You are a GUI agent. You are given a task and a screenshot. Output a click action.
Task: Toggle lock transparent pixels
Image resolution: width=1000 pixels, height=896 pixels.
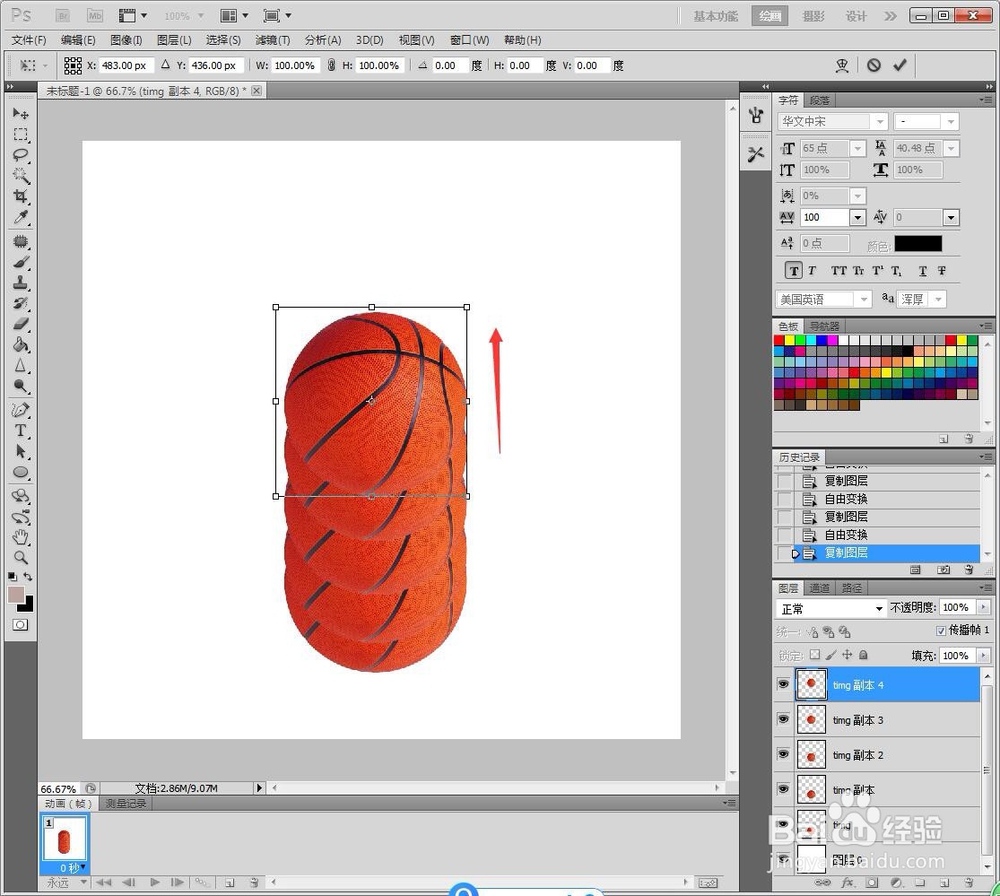pos(814,654)
